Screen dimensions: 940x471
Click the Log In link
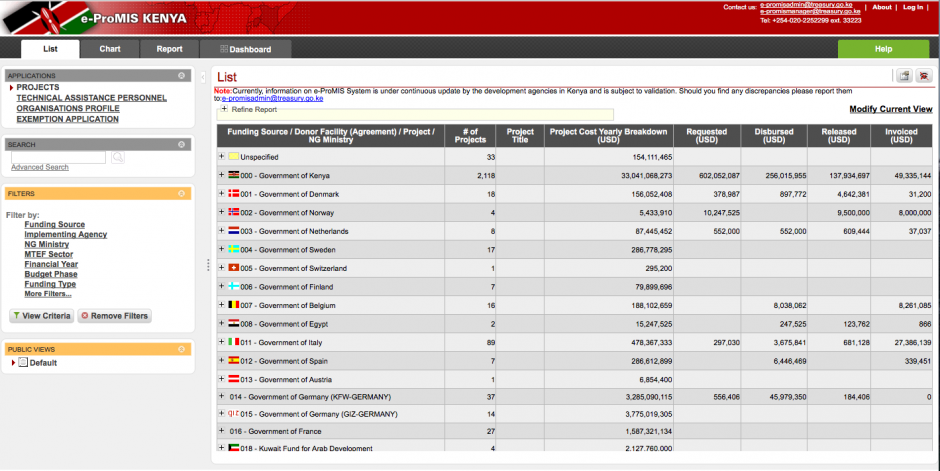913,7
